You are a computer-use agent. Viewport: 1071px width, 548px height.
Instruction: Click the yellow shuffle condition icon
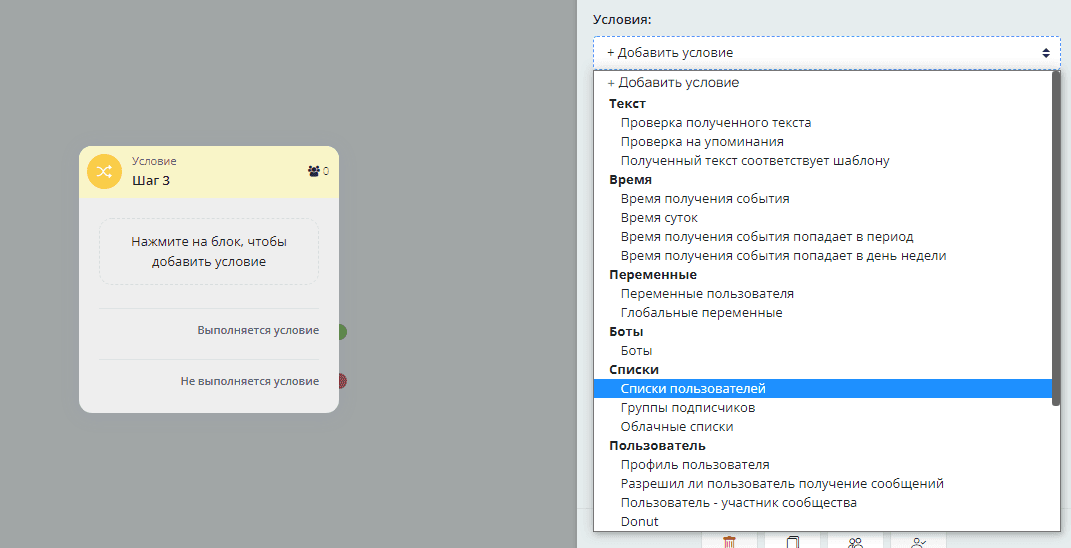104,171
